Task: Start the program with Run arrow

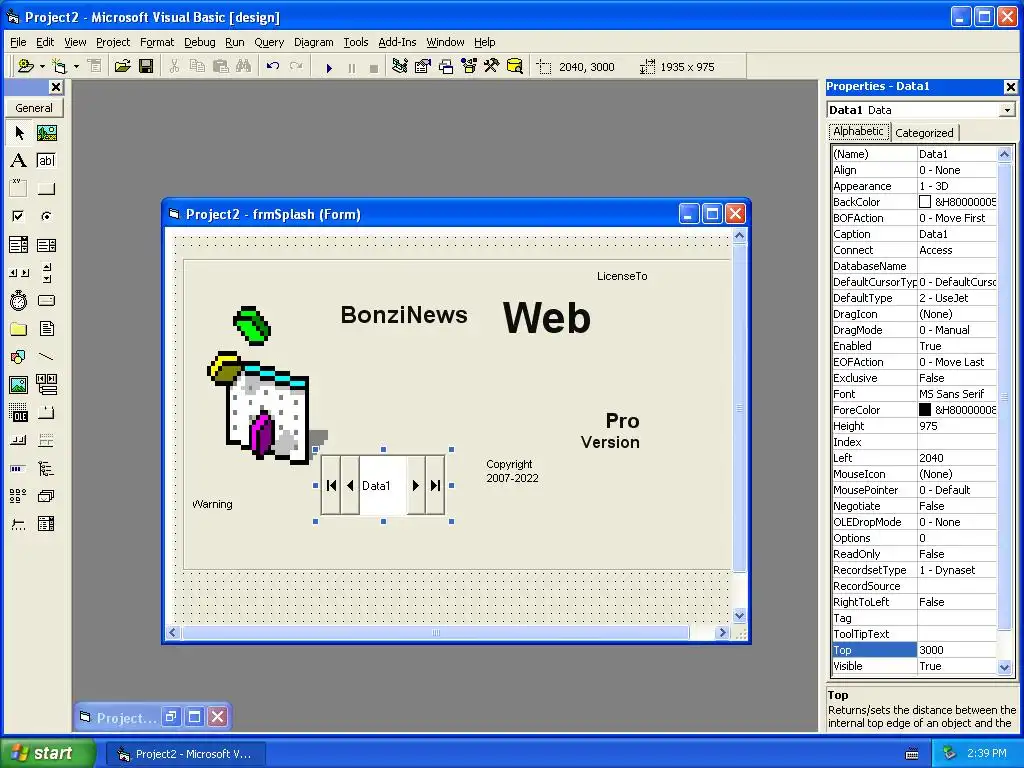Action: click(329, 67)
